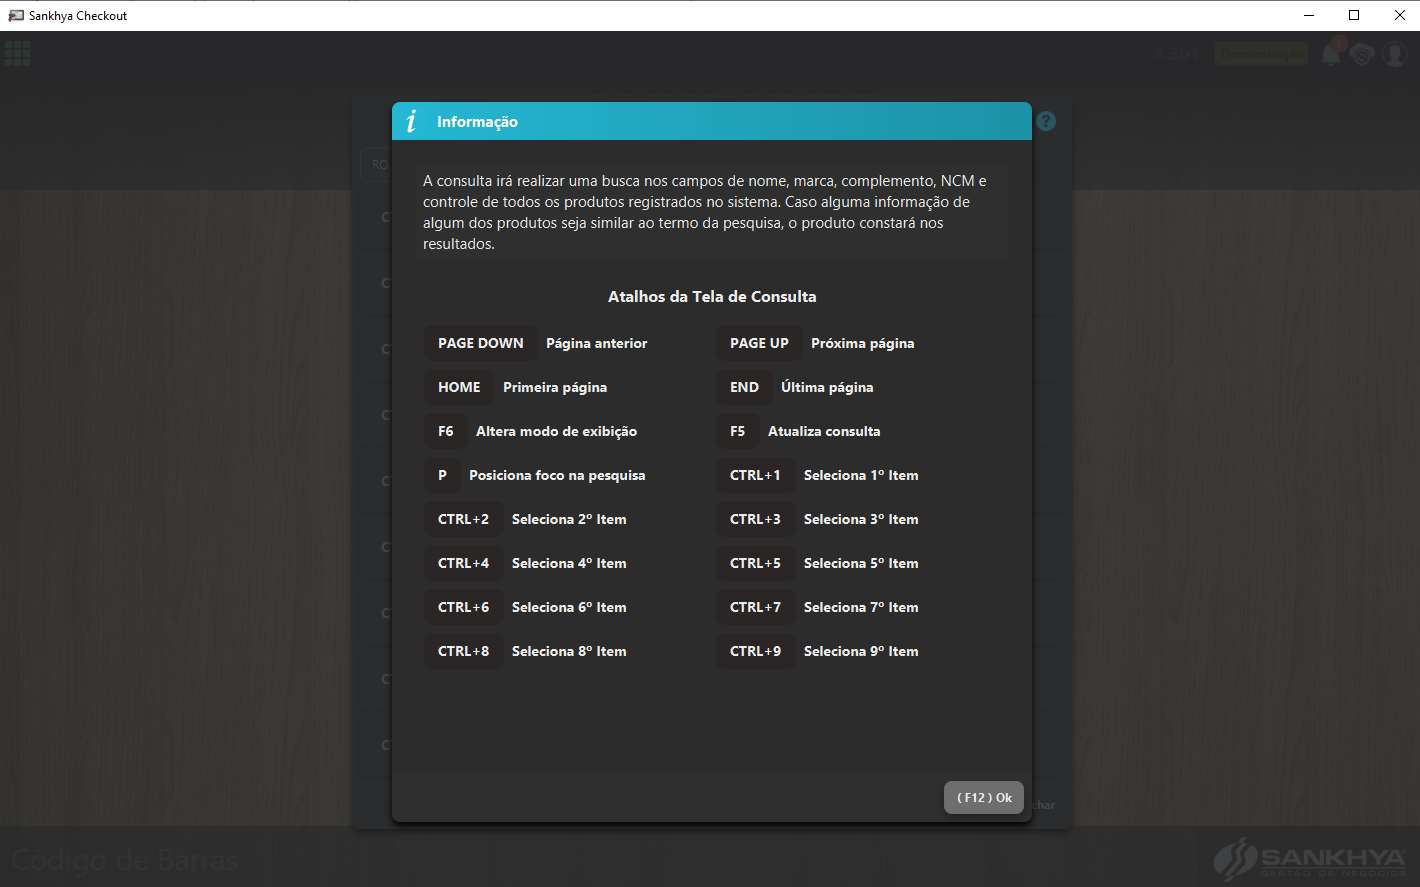Open the green apps grid menu
This screenshot has width=1420, height=887.
[x=17, y=53]
